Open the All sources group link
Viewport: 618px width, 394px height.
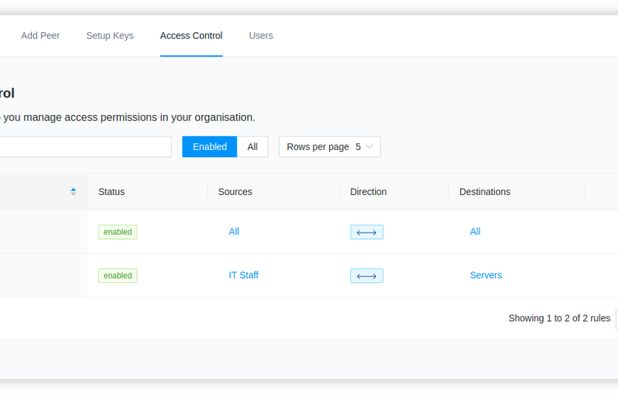[234, 231]
